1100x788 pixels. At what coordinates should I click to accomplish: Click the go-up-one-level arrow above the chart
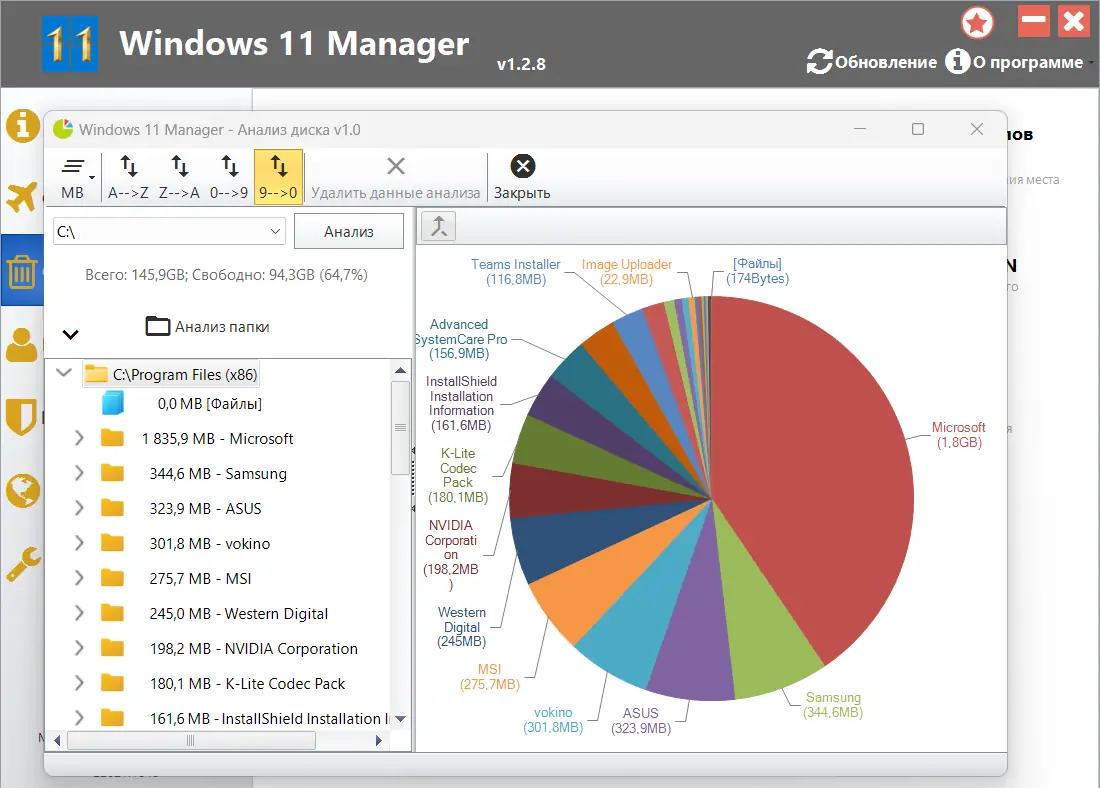click(x=439, y=227)
